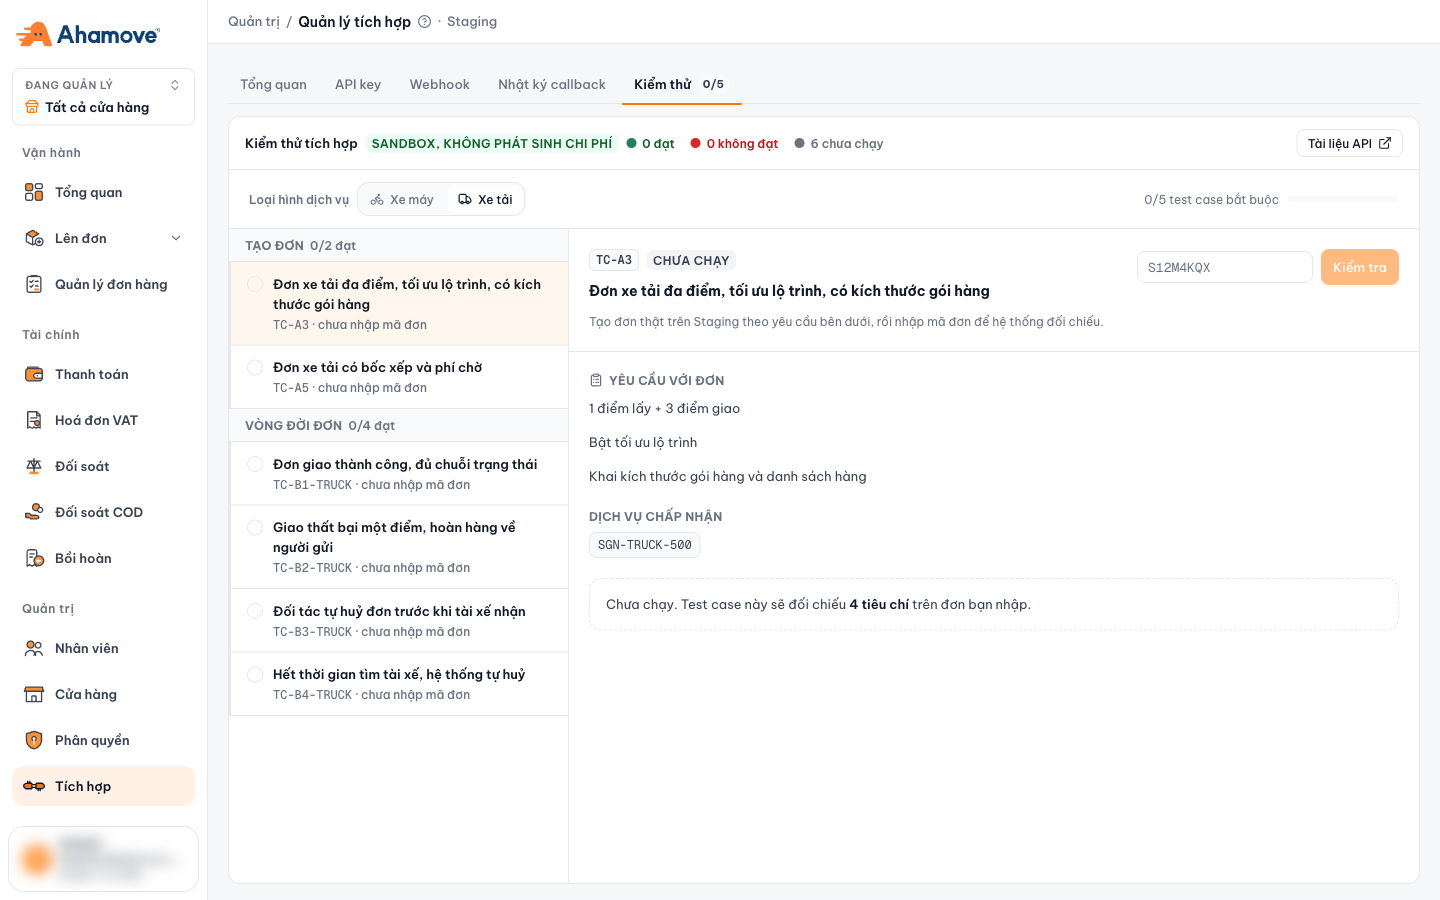Image resolution: width=1440 pixels, height=900 pixels.
Task: Open the store selector dropdown arrows
Action: click(175, 85)
